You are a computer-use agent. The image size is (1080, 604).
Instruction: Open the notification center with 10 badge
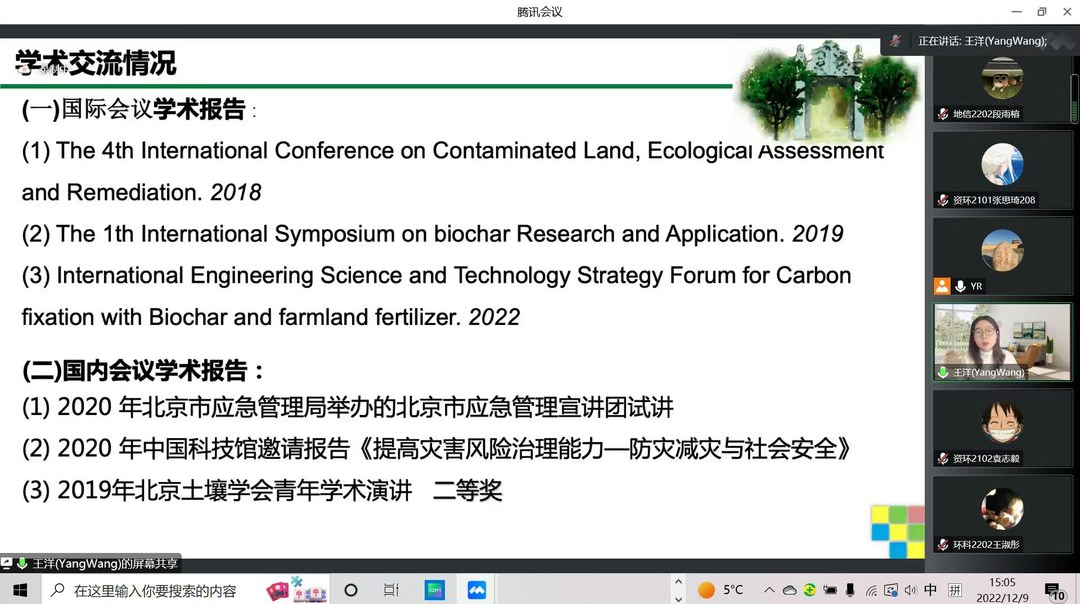click(1055, 591)
